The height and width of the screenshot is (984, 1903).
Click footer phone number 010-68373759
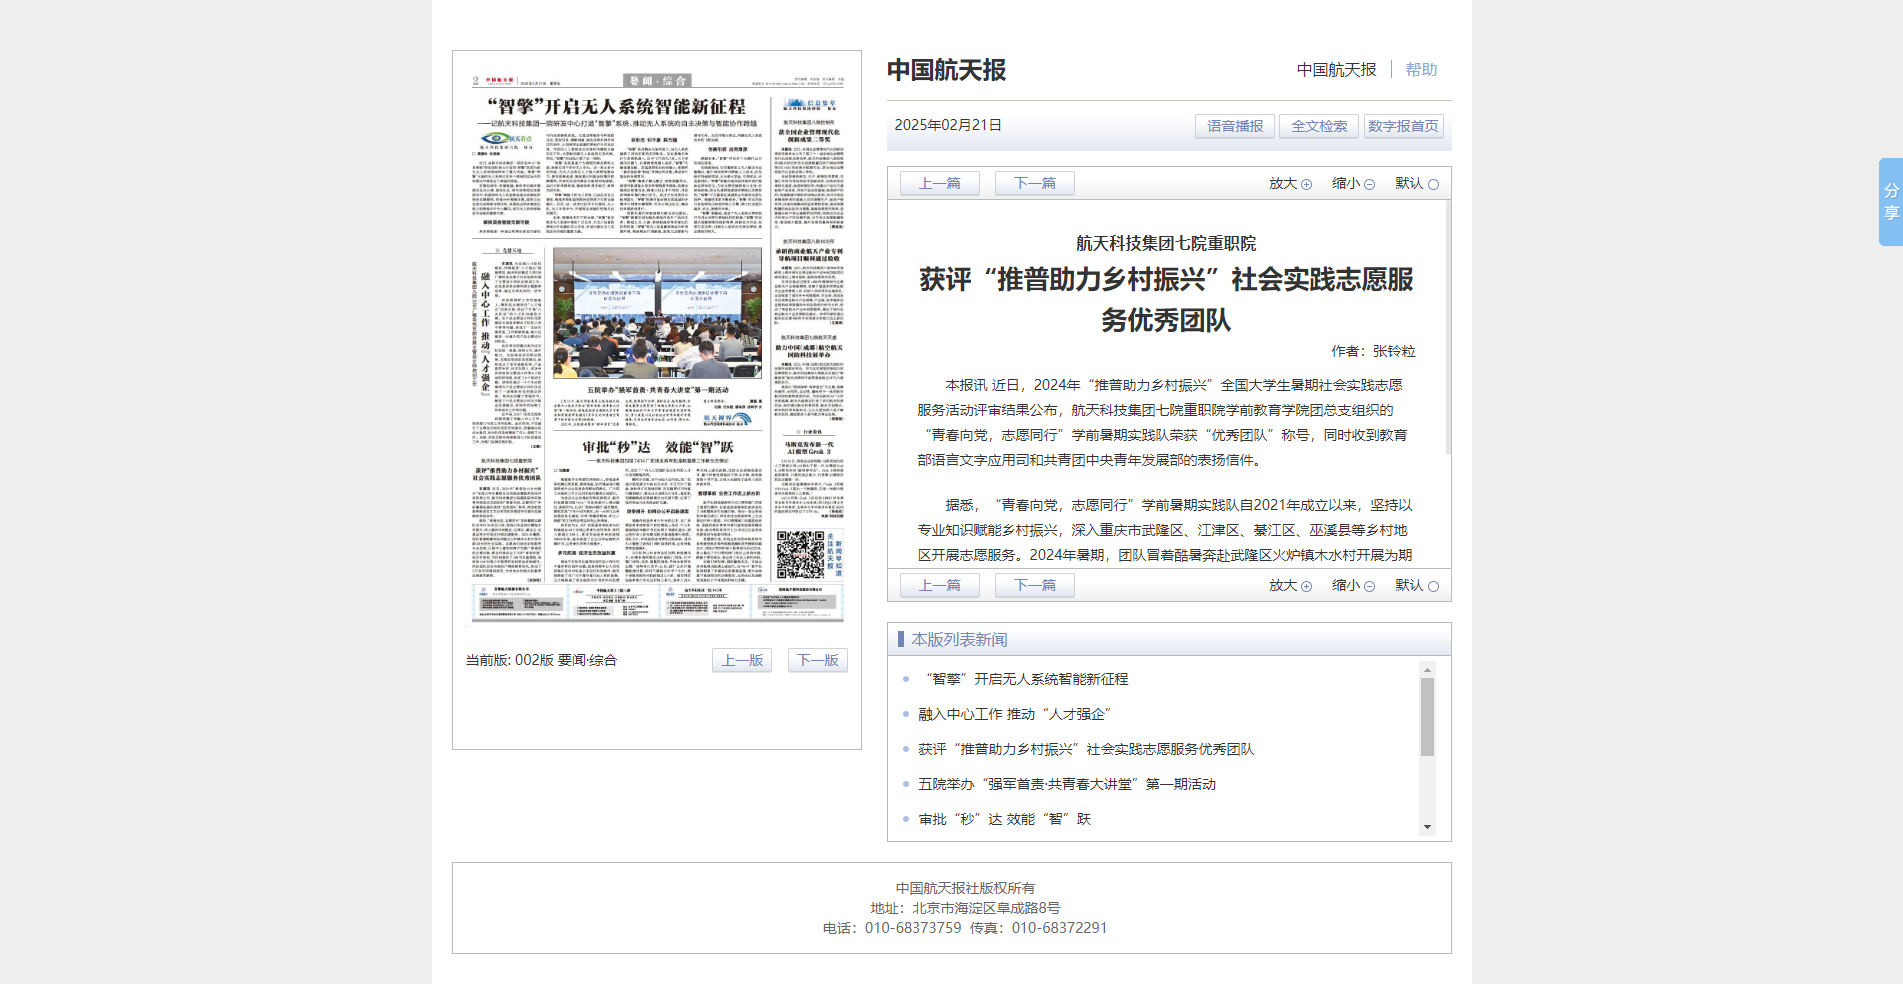pos(913,928)
